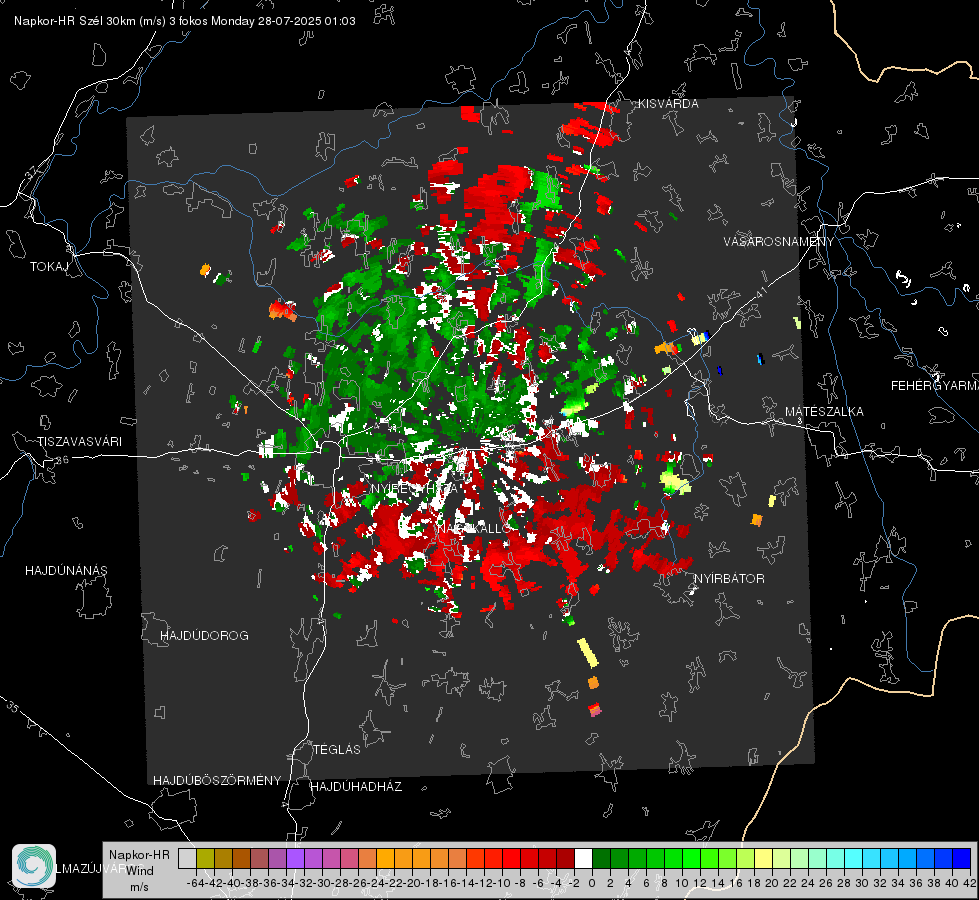Click the TOKAJ city label
Viewport: 979px width, 900px height.
coord(48,267)
